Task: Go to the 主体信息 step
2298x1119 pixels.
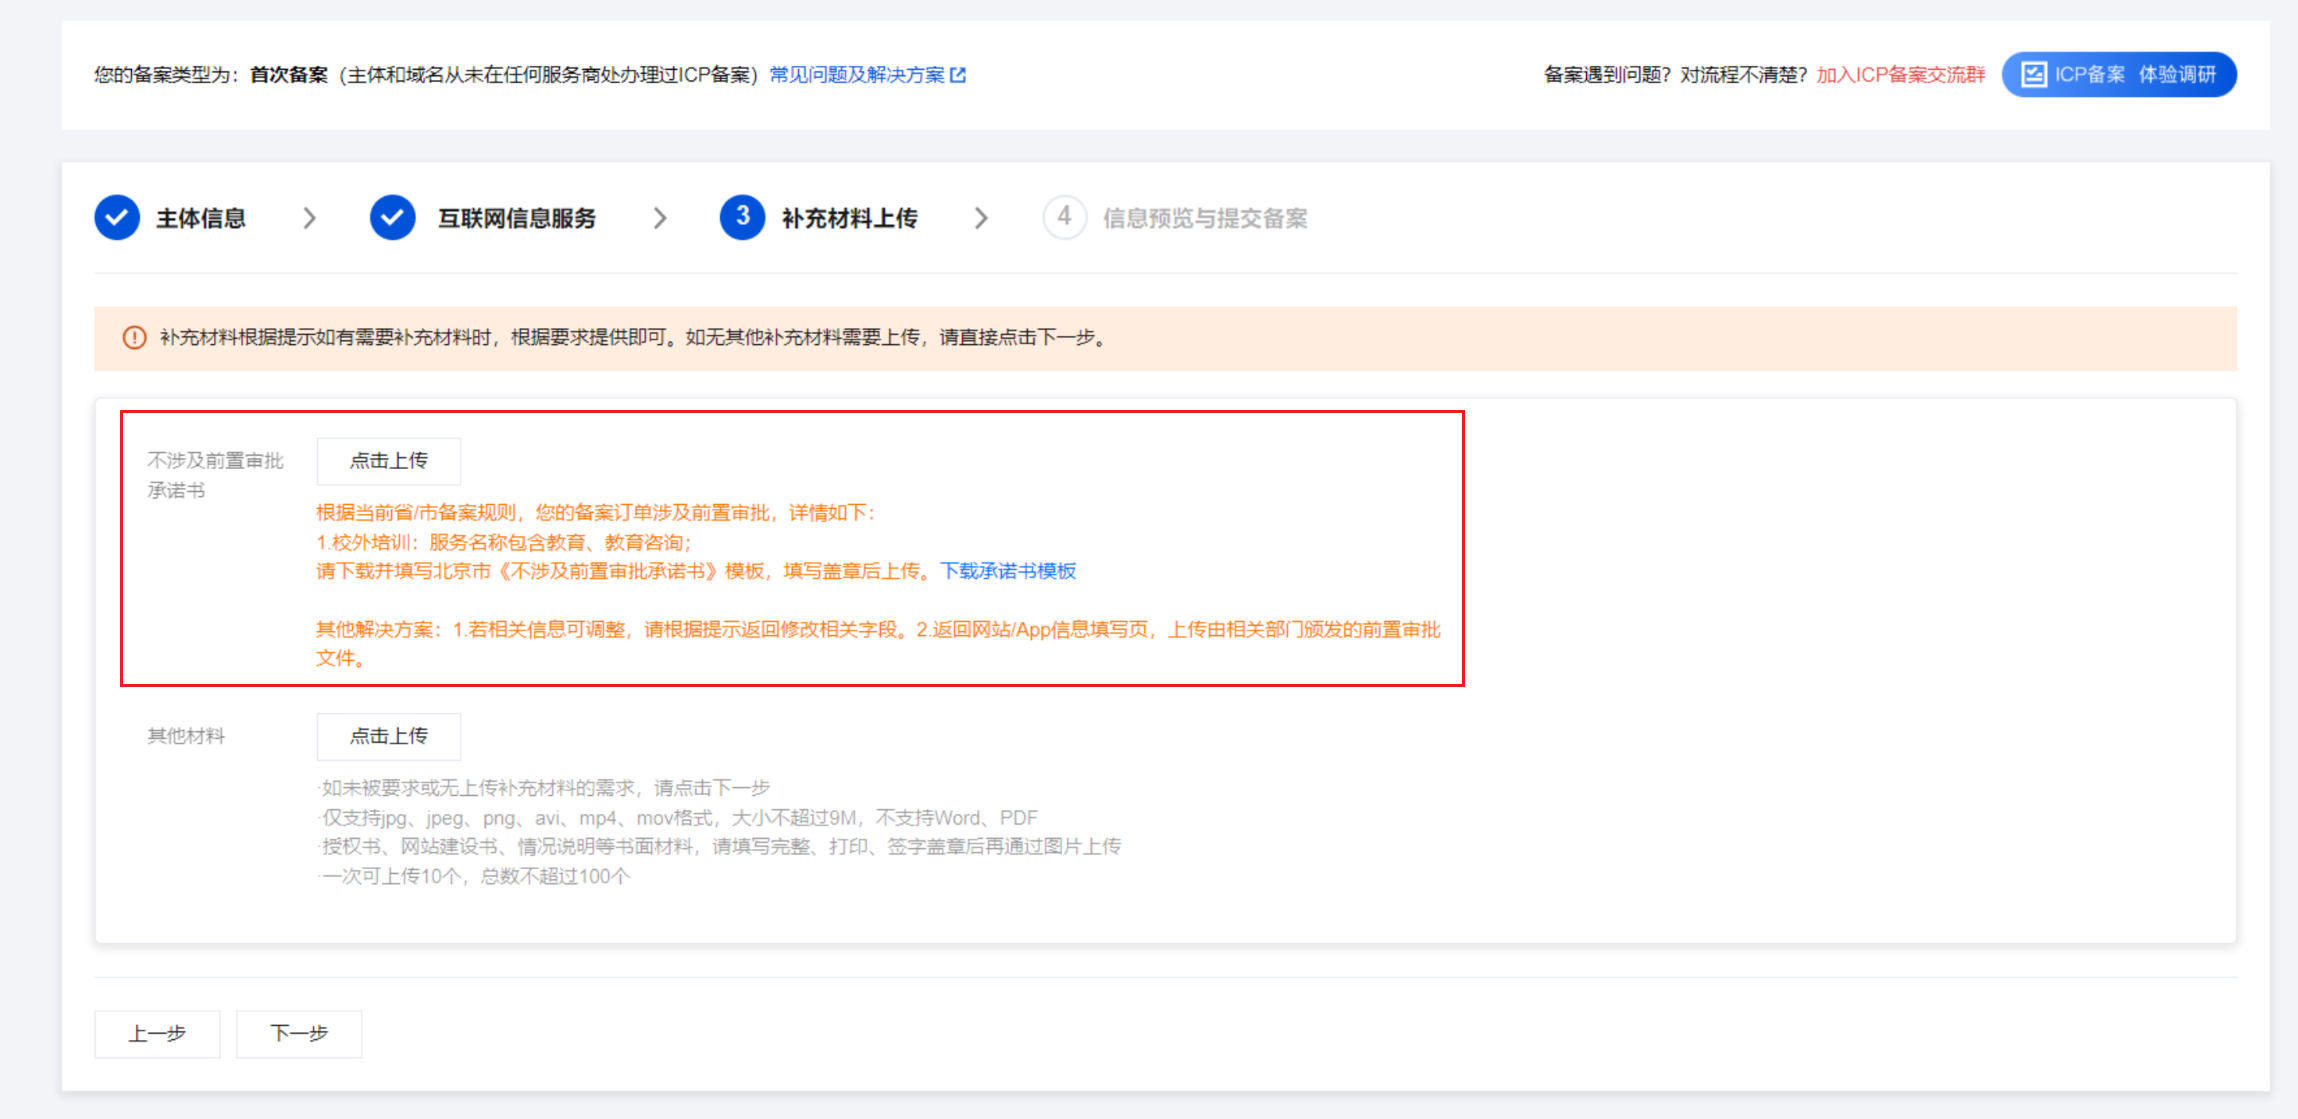Action: pos(201,218)
